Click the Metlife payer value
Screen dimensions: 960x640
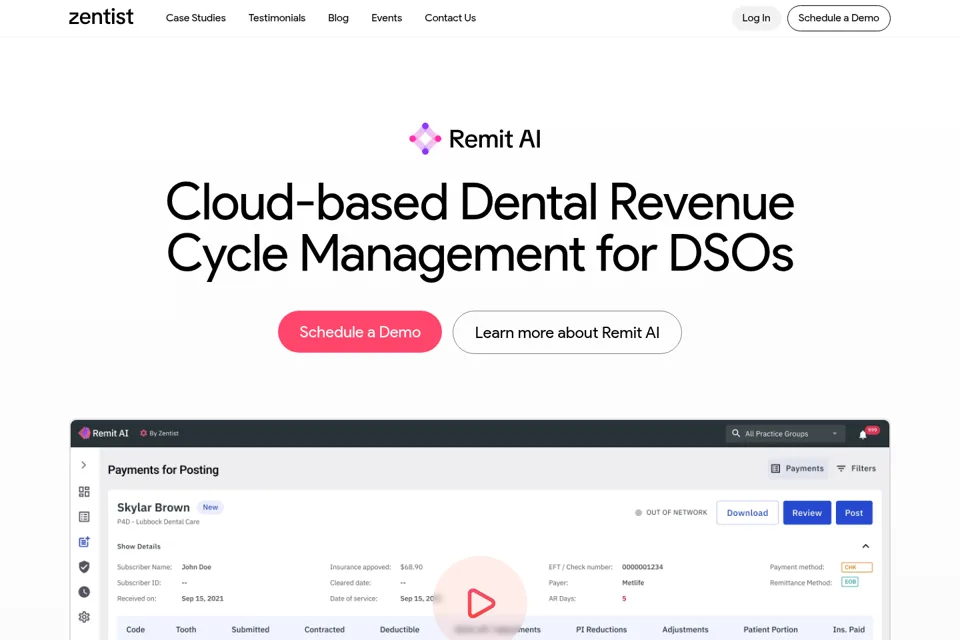633,583
